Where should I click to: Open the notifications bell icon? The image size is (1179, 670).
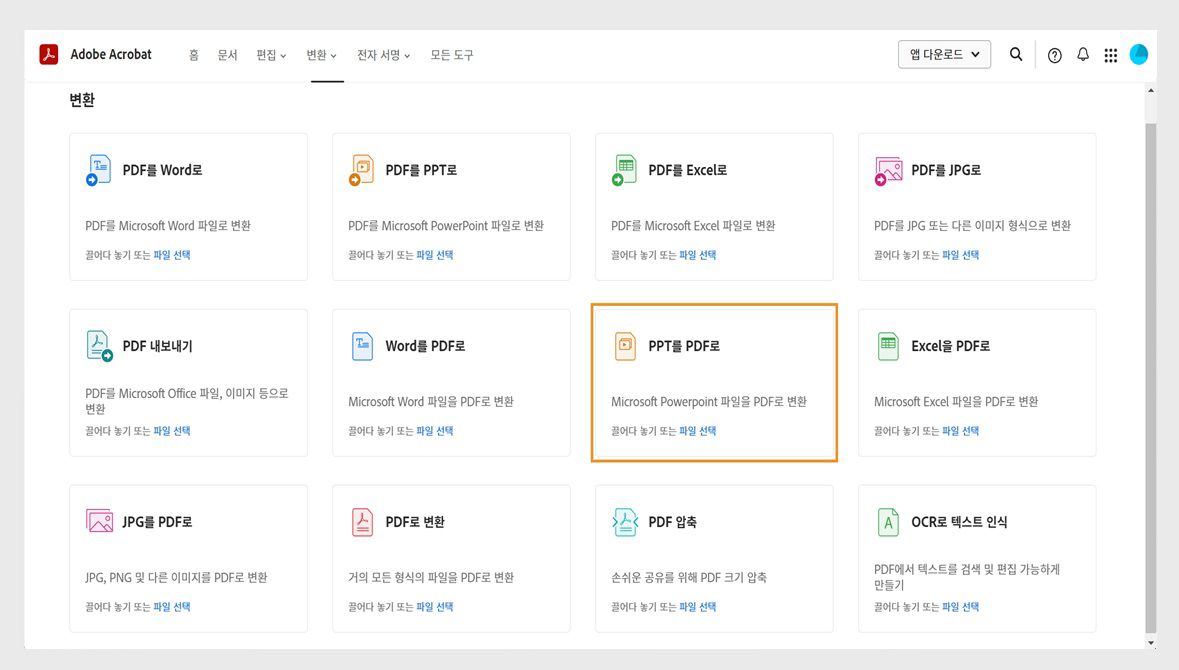point(1082,55)
